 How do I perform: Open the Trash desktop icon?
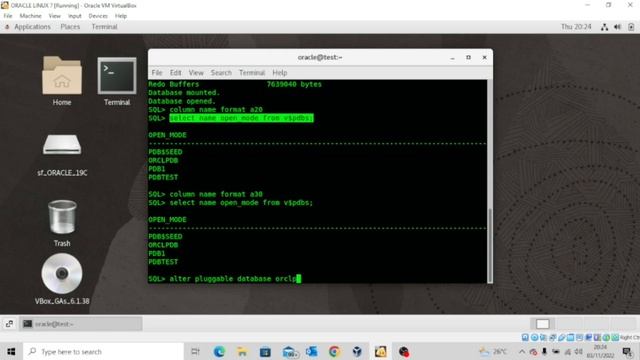(62, 223)
